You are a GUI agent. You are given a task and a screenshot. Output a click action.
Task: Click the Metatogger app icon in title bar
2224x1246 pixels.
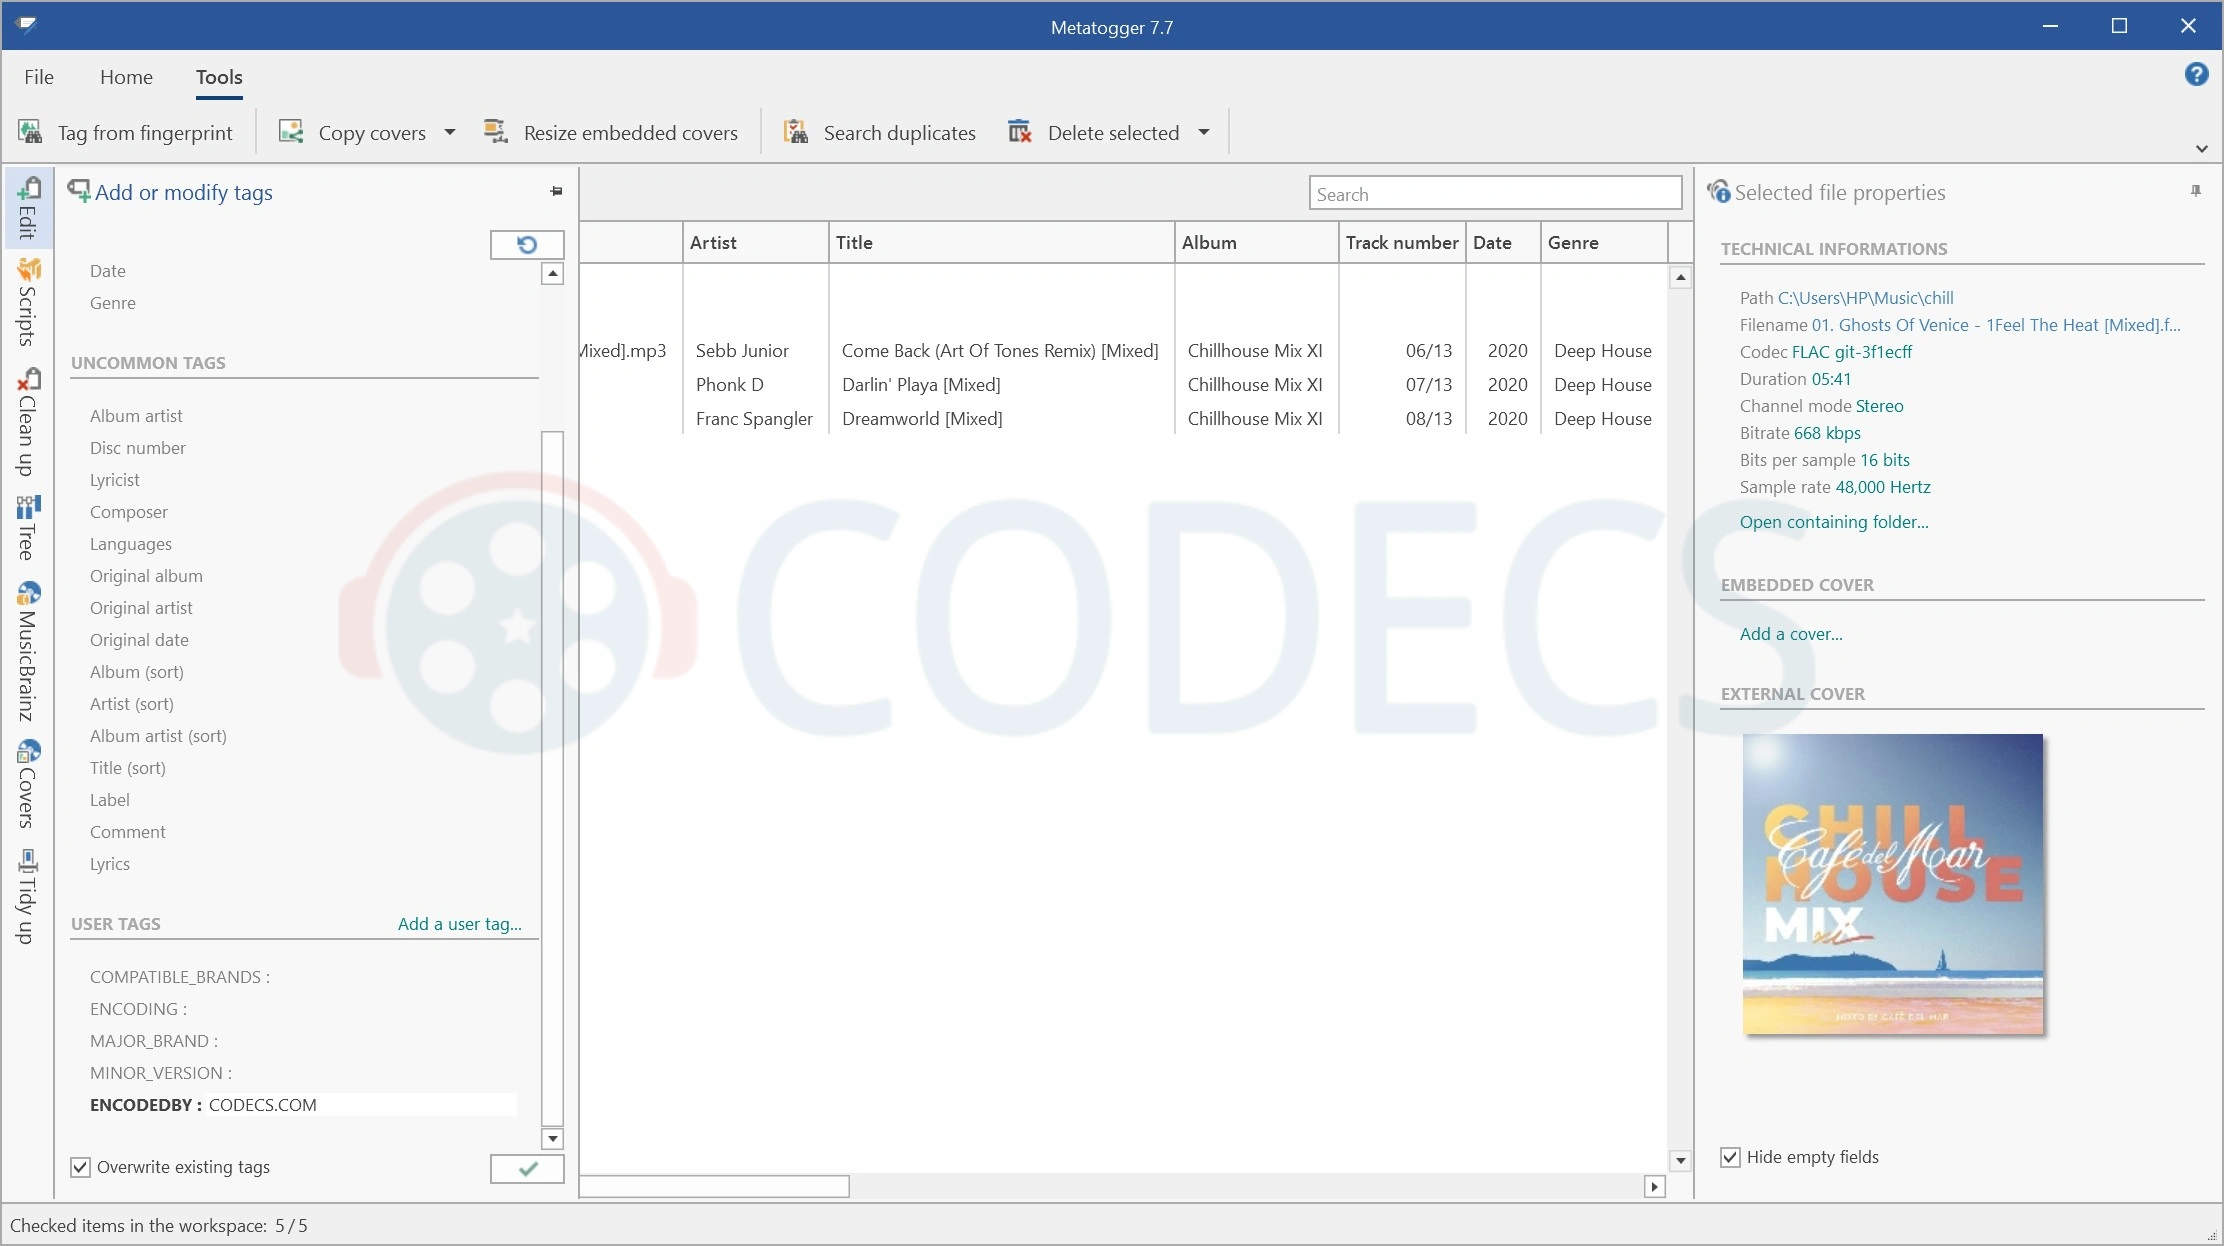(27, 24)
